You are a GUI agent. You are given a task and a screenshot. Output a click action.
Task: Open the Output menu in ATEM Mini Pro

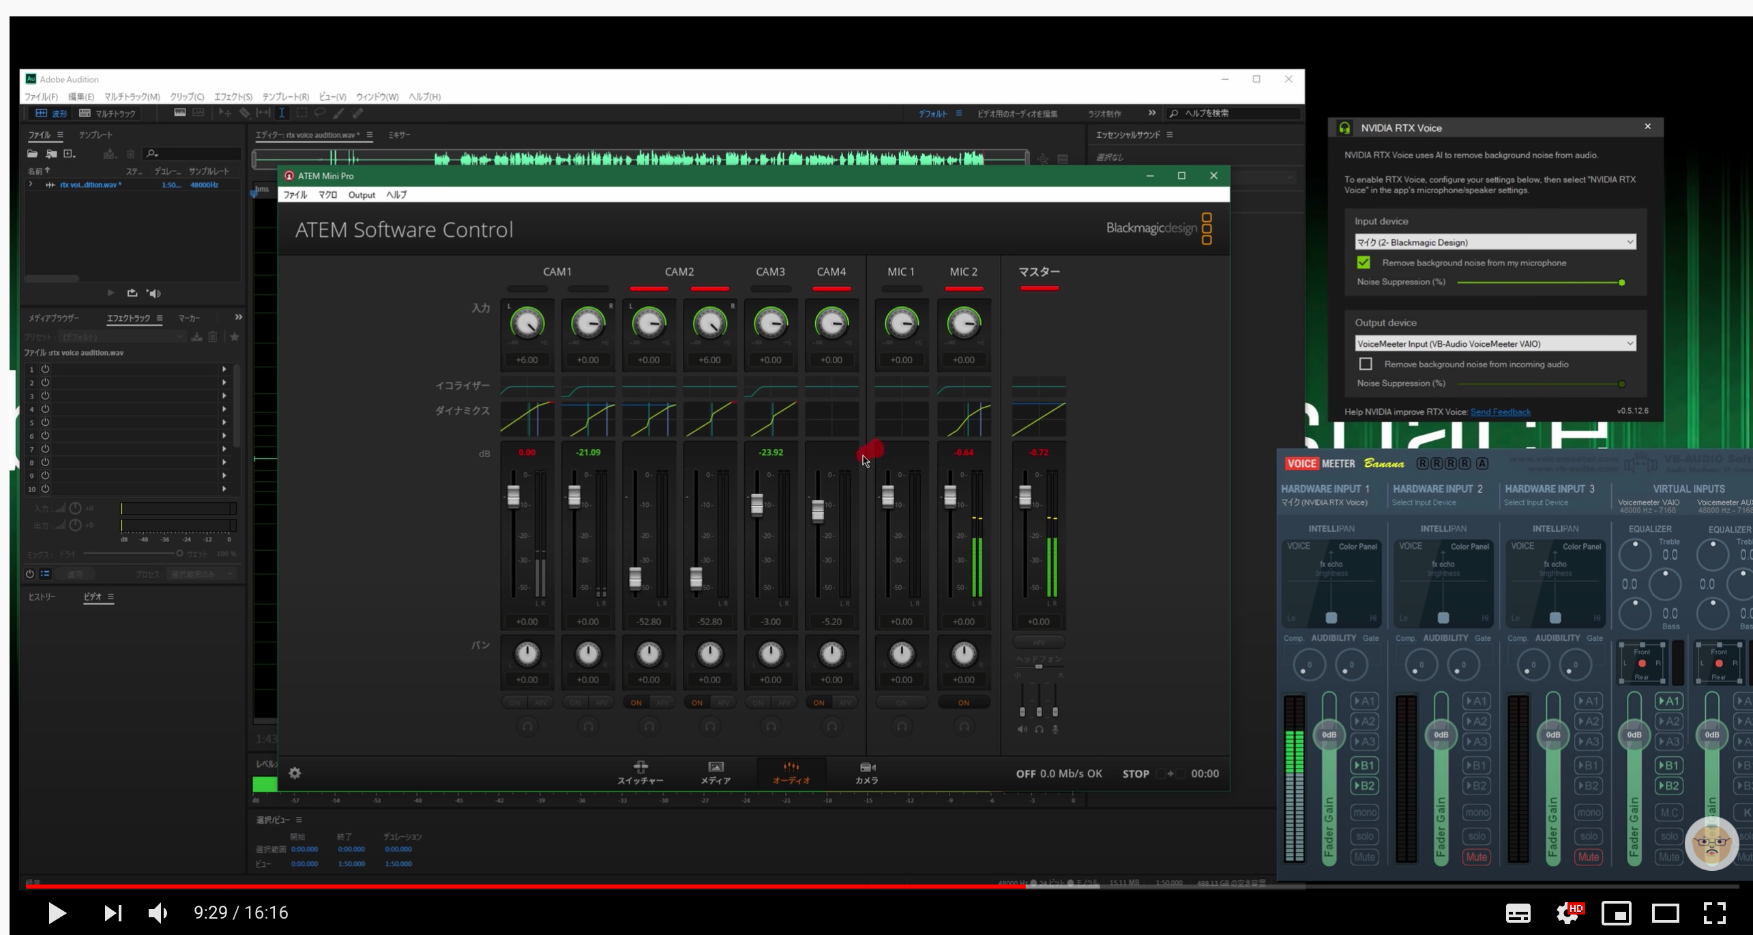(x=362, y=195)
